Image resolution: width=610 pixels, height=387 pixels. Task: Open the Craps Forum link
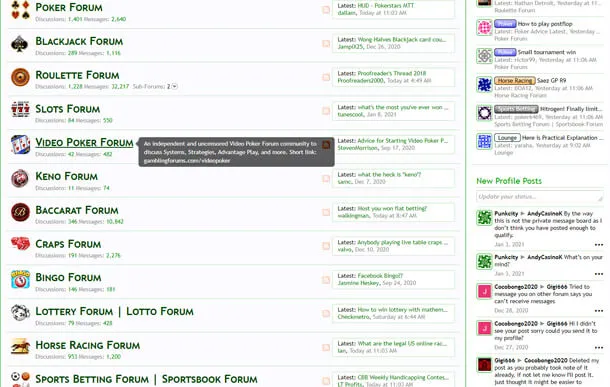coord(68,244)
